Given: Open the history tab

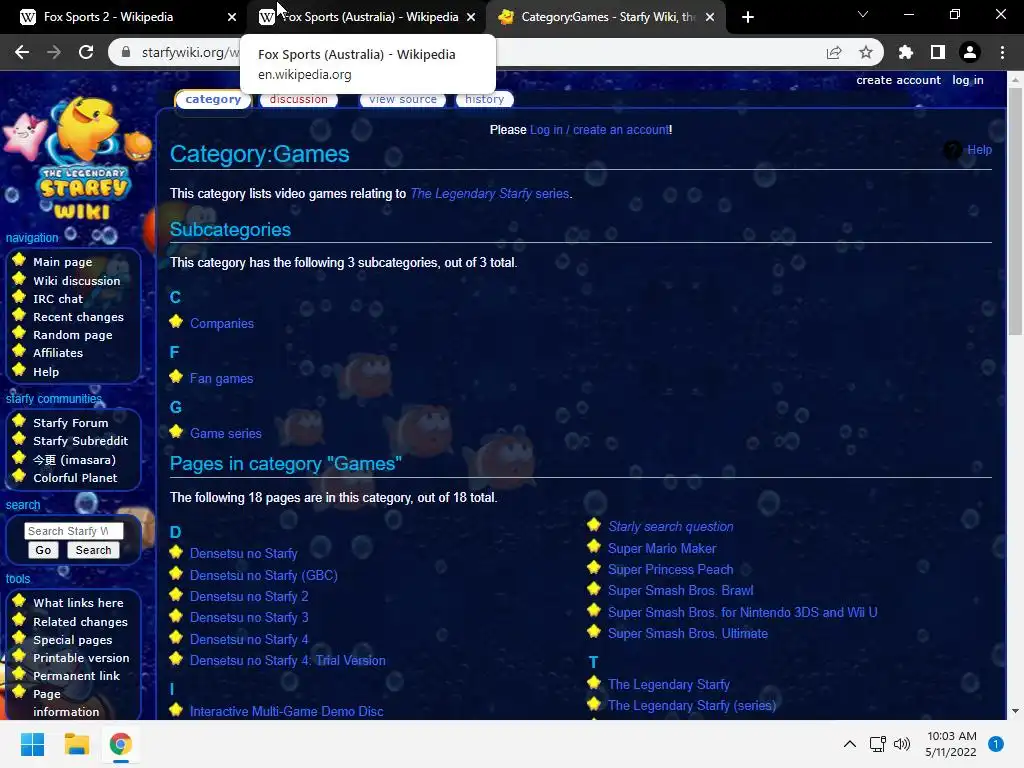Looking at the screenshot, I should (485, 99).
